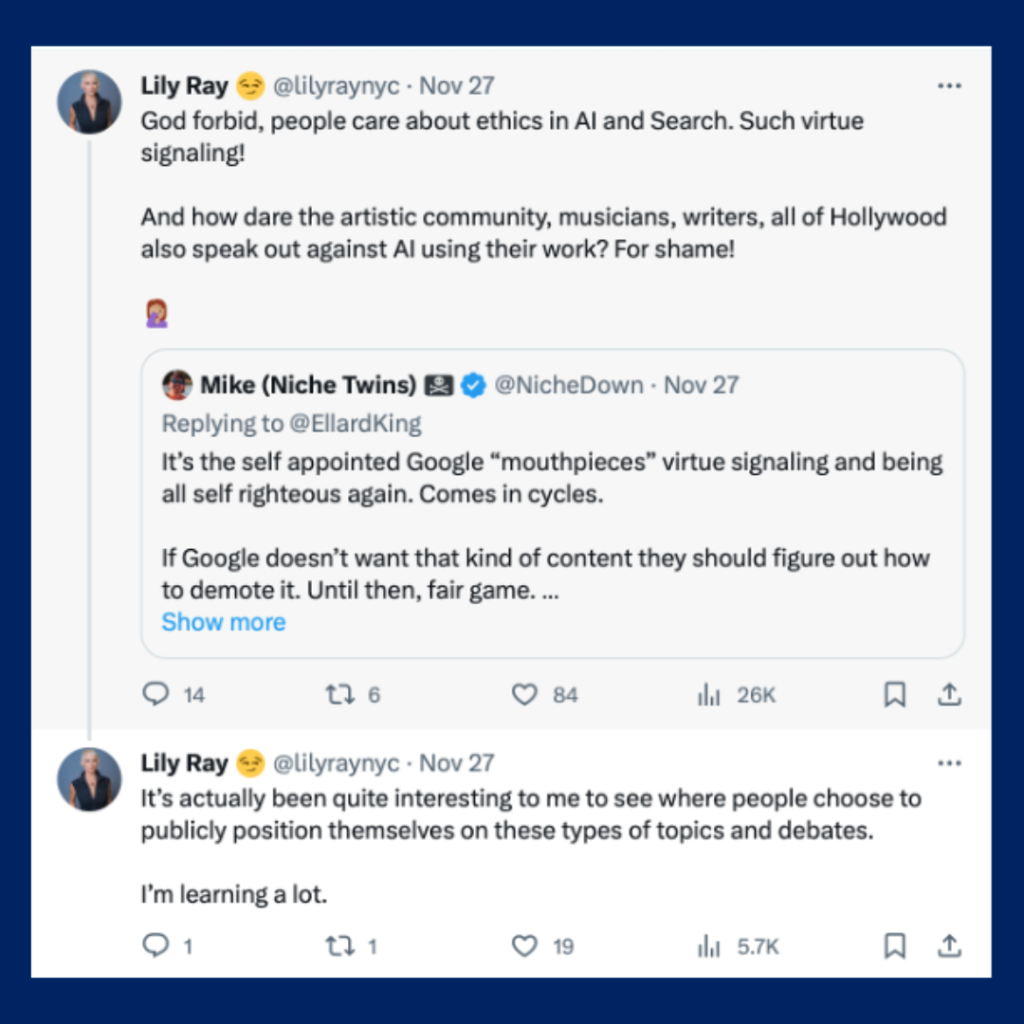The height and width of the screenshot is (1024, 1024).
Task: Open the more options menu on the top tweet
Action: coord(949,85)
